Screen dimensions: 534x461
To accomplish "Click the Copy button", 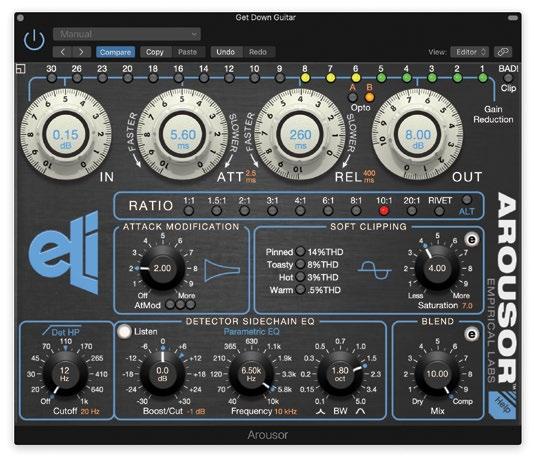I will coord(155,52).
